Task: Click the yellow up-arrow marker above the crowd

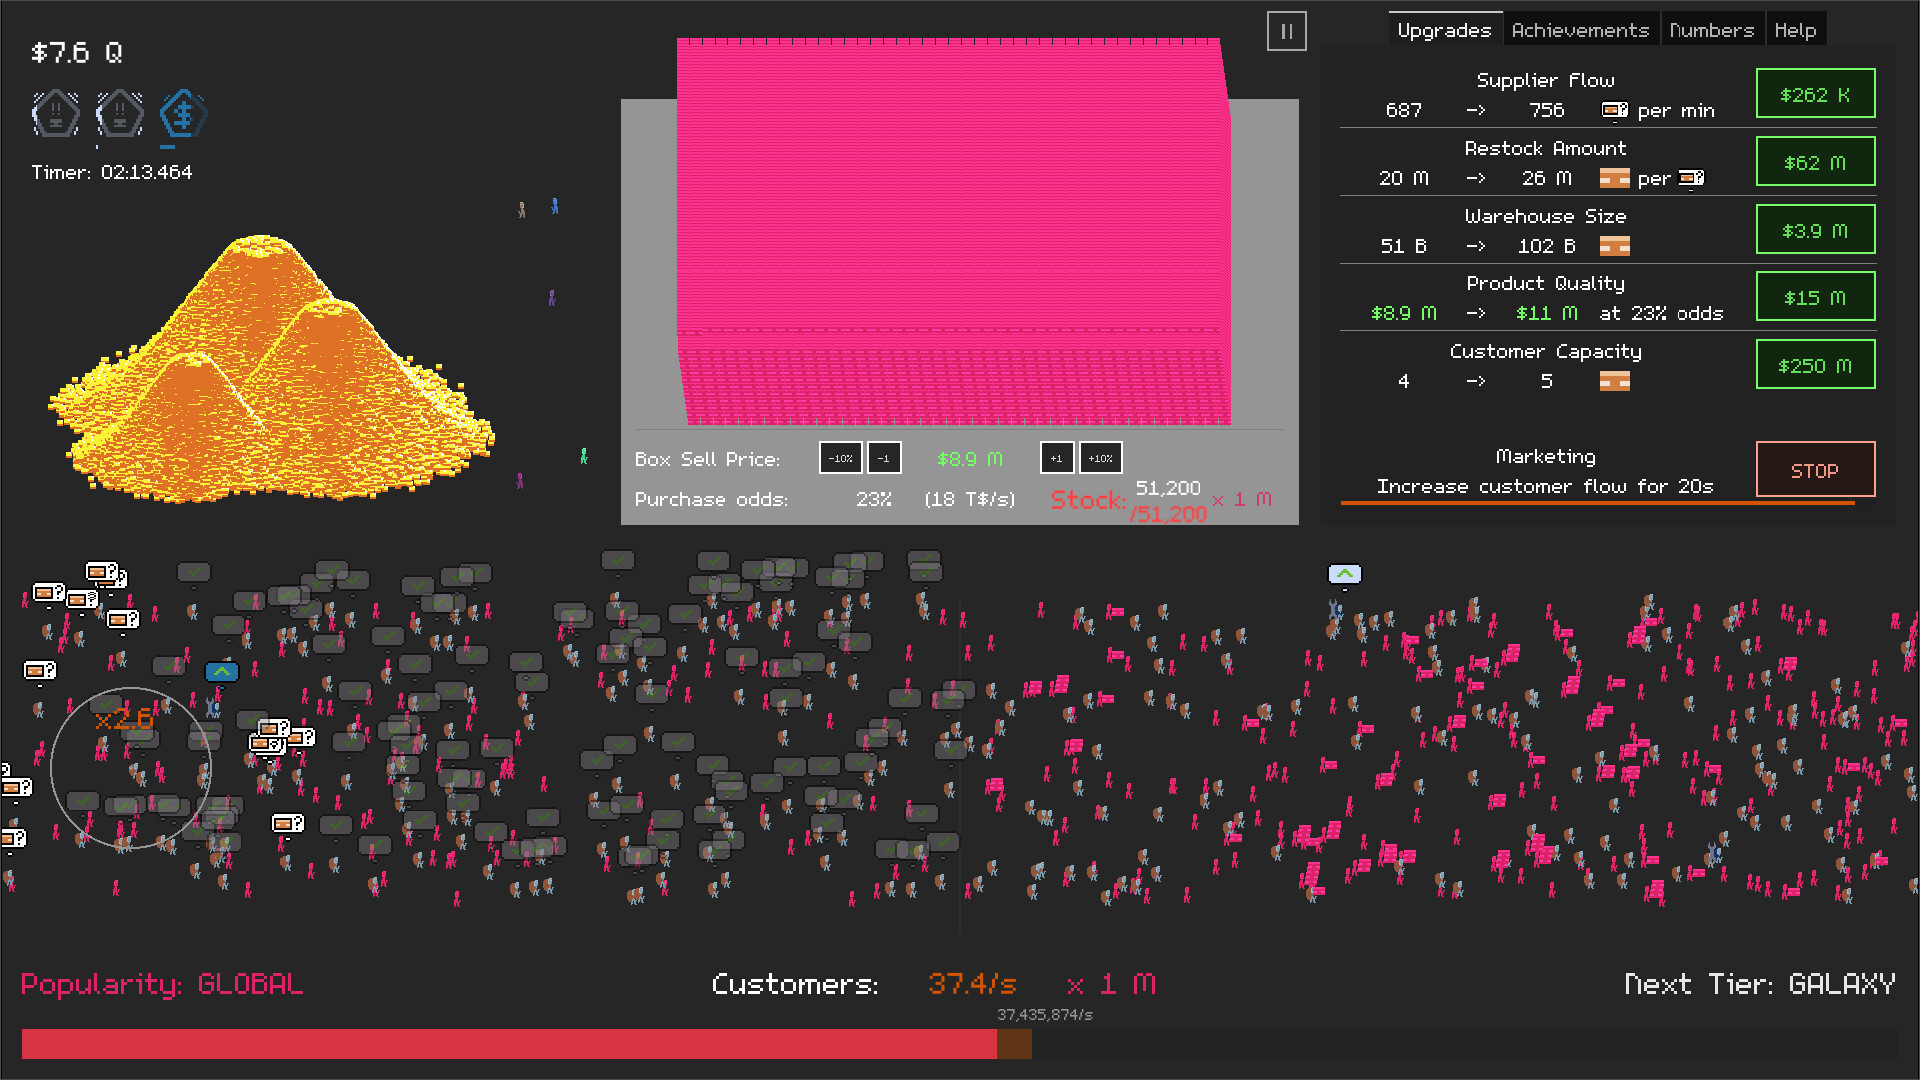Action: point(1344,574)
